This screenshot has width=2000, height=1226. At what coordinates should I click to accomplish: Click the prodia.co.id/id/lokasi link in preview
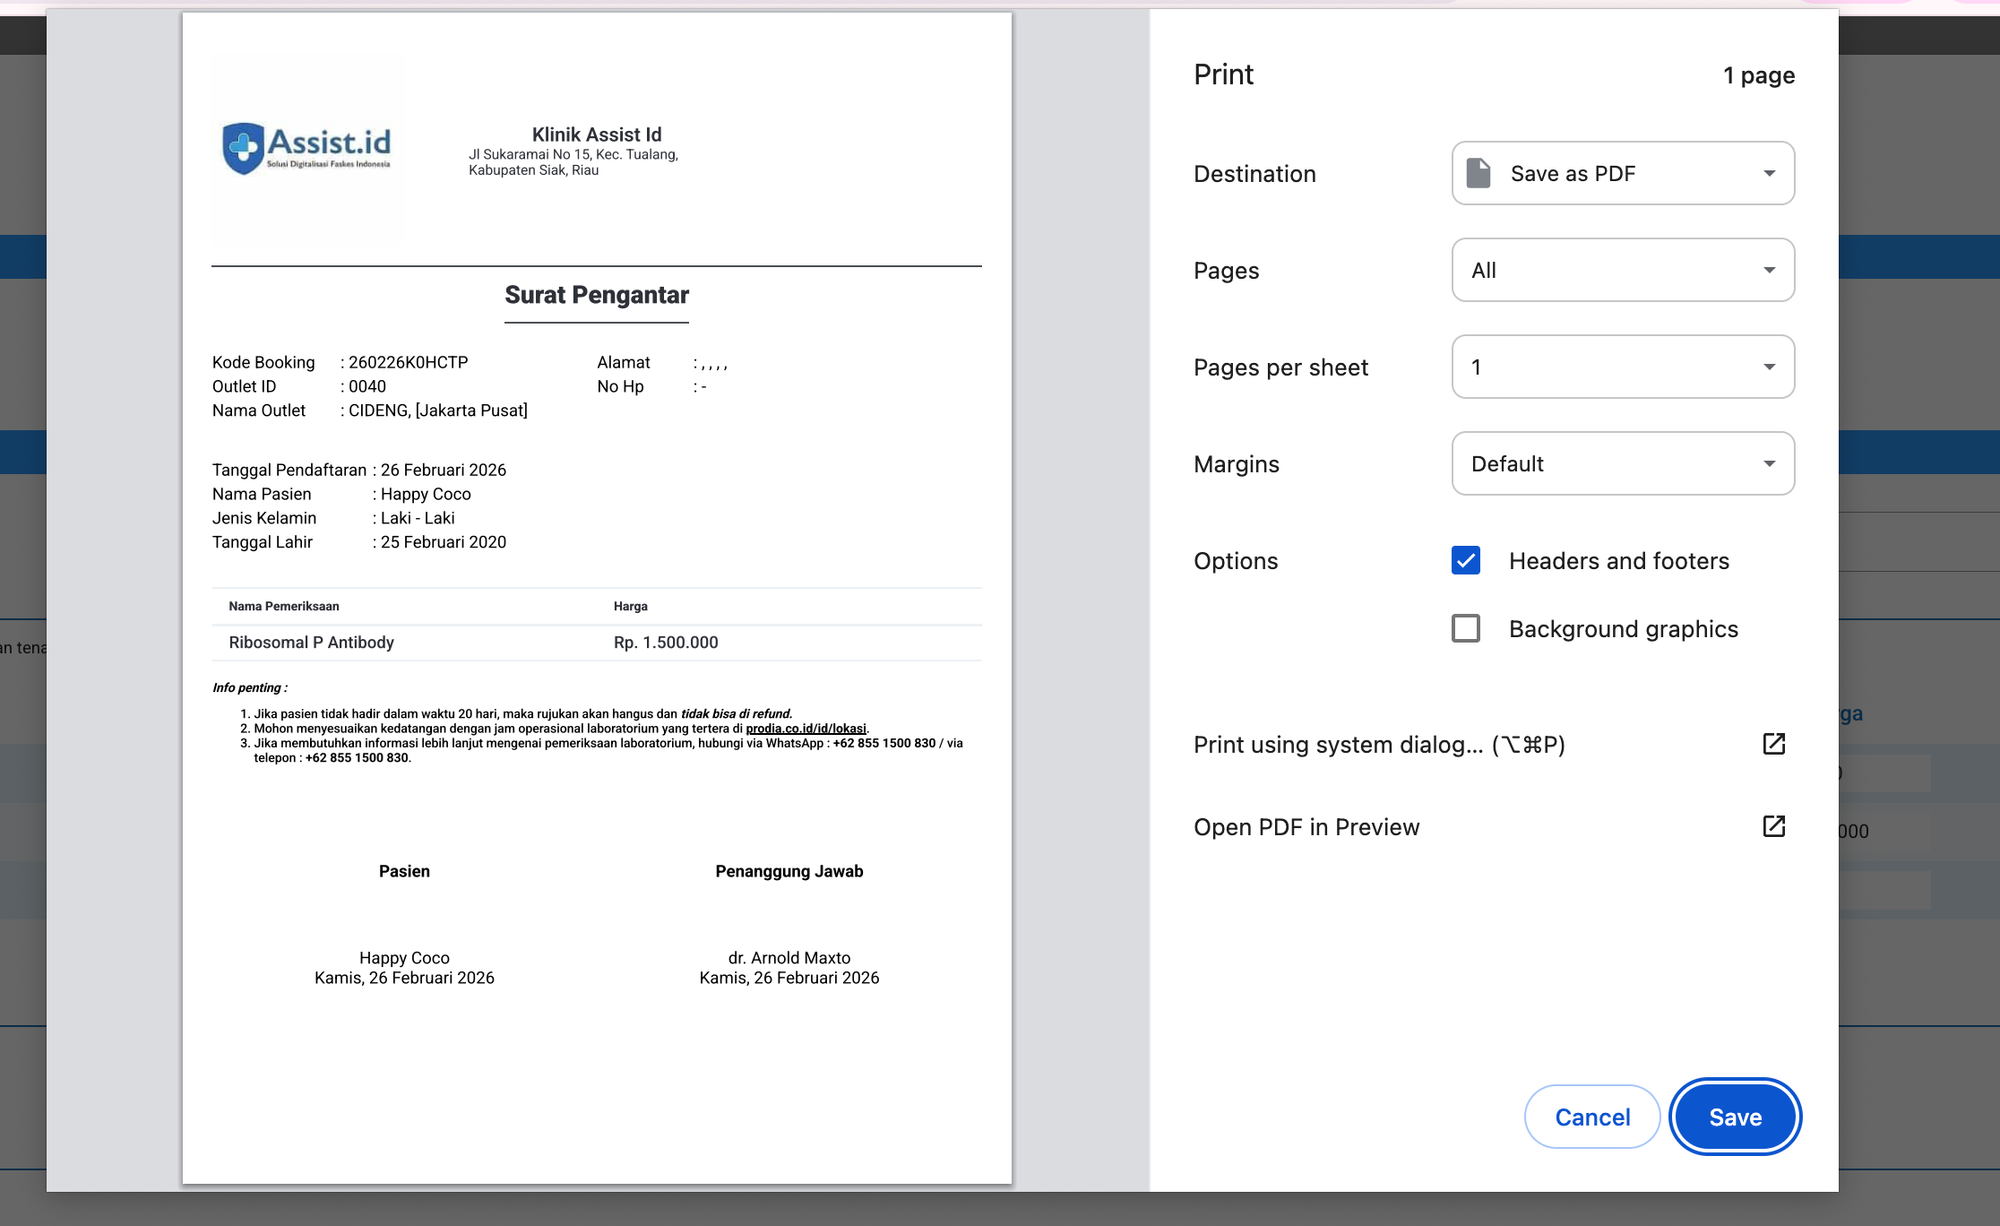point(805,729)
